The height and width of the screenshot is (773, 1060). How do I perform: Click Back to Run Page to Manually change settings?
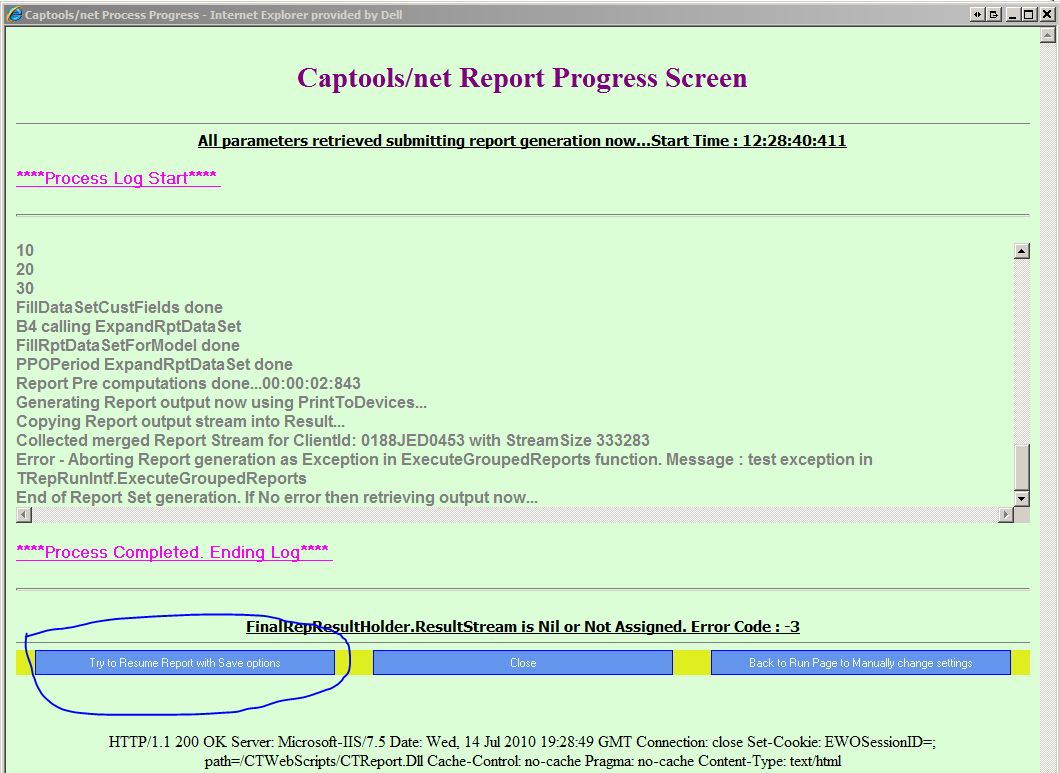point(860,662)
